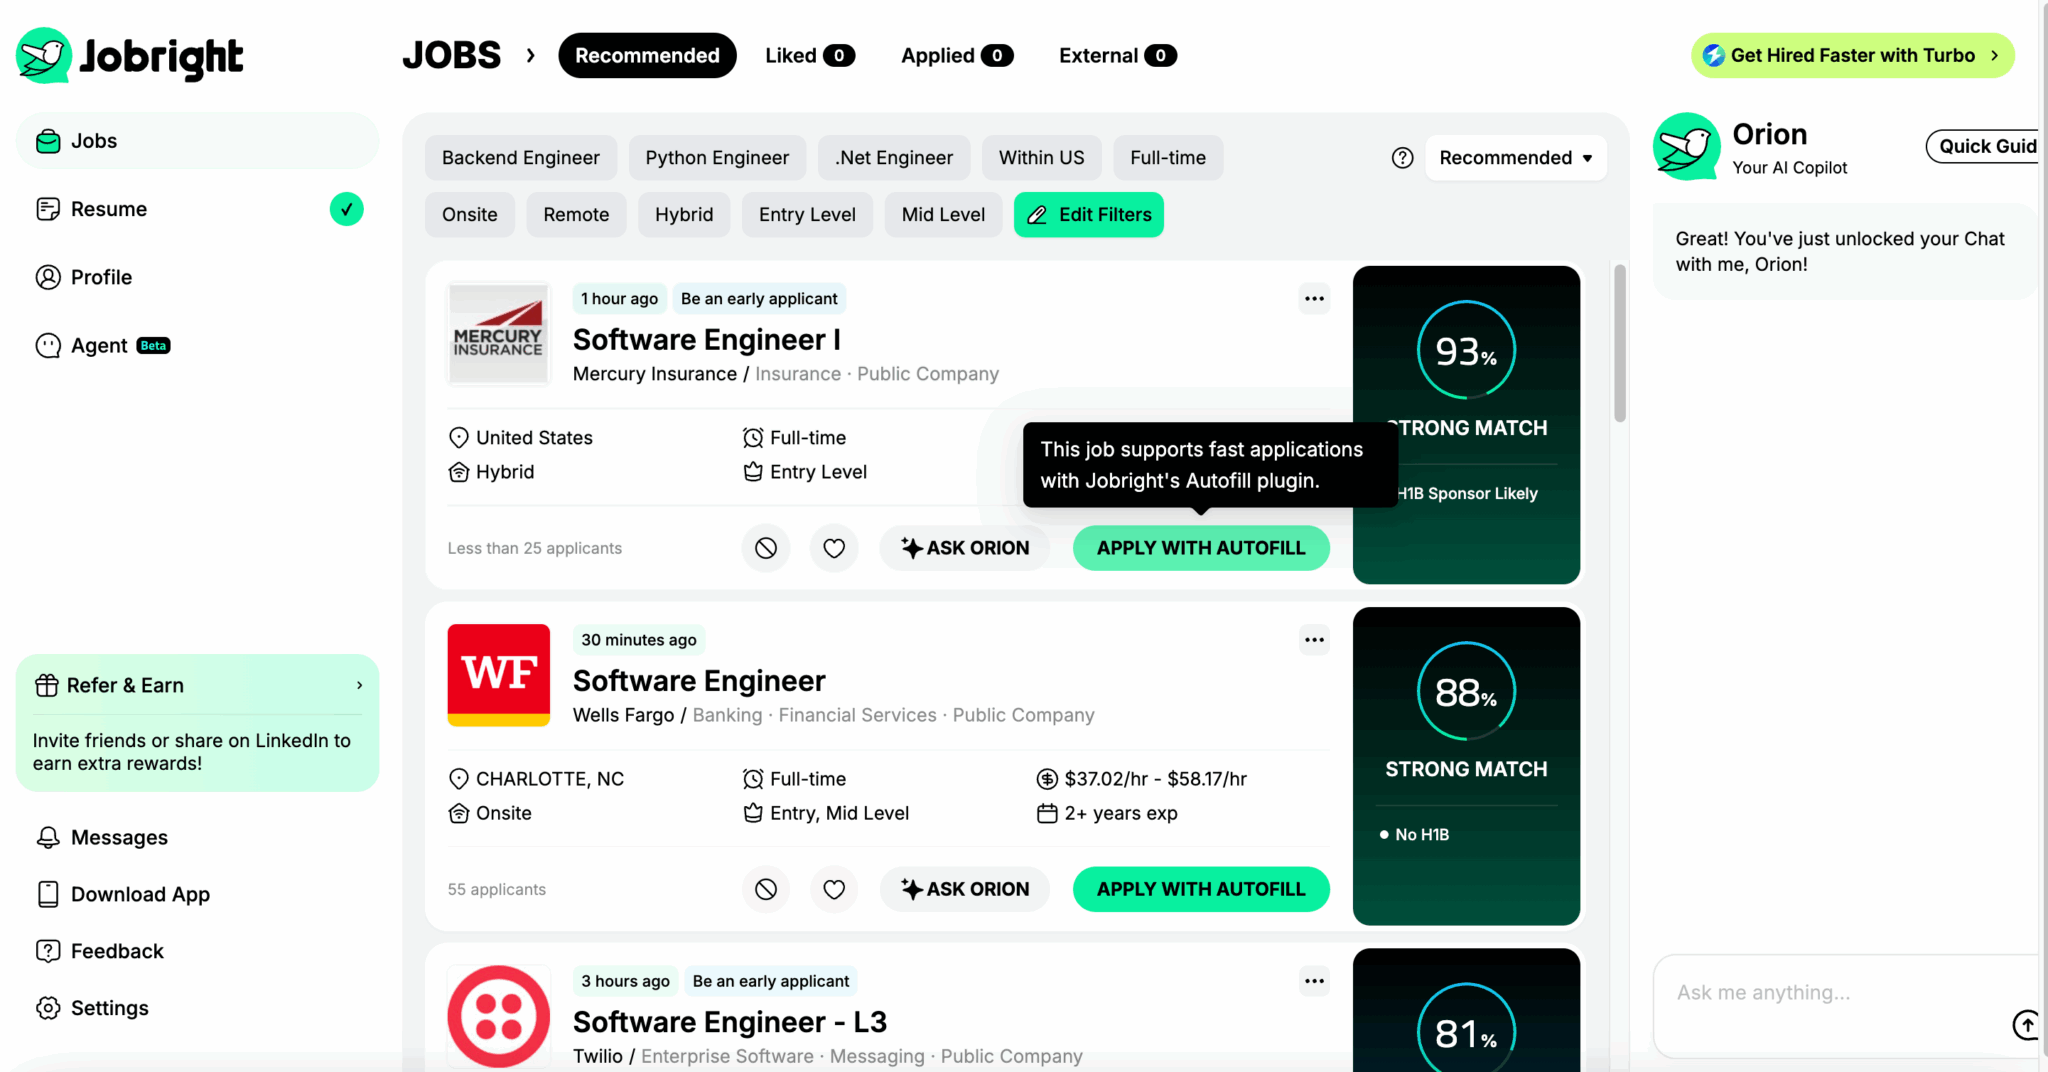Viewport: 2048px width, 1072px height.
Task: Select Resume in the sidebar
Action: click(x=110, y=209)
